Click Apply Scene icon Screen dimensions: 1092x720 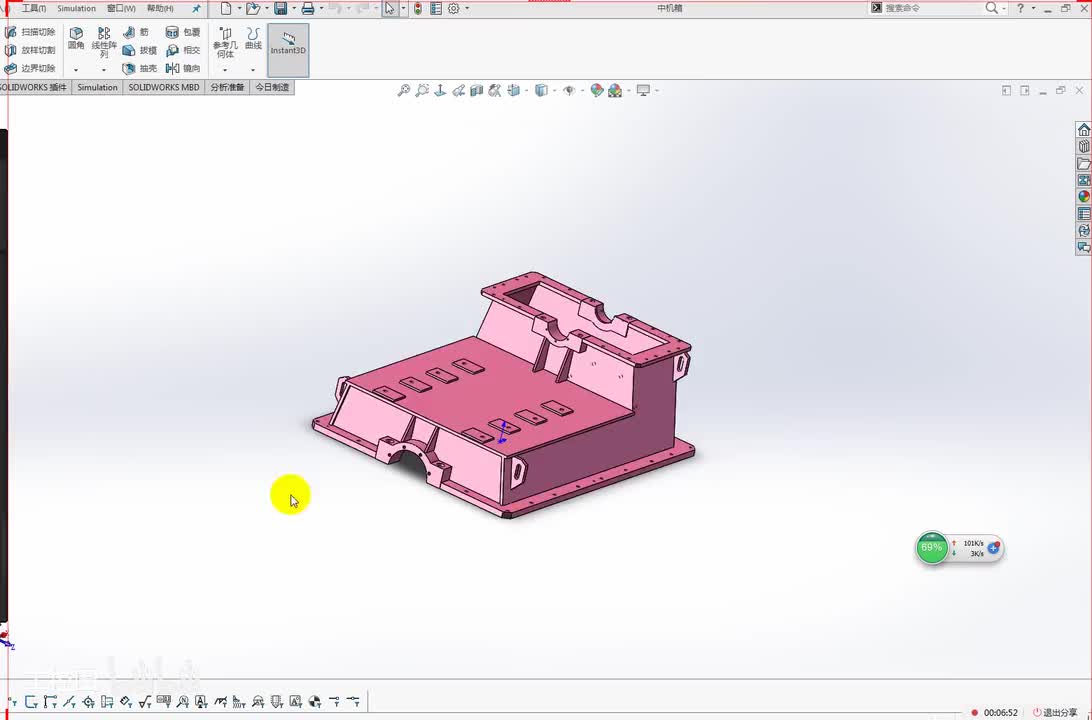615,90
